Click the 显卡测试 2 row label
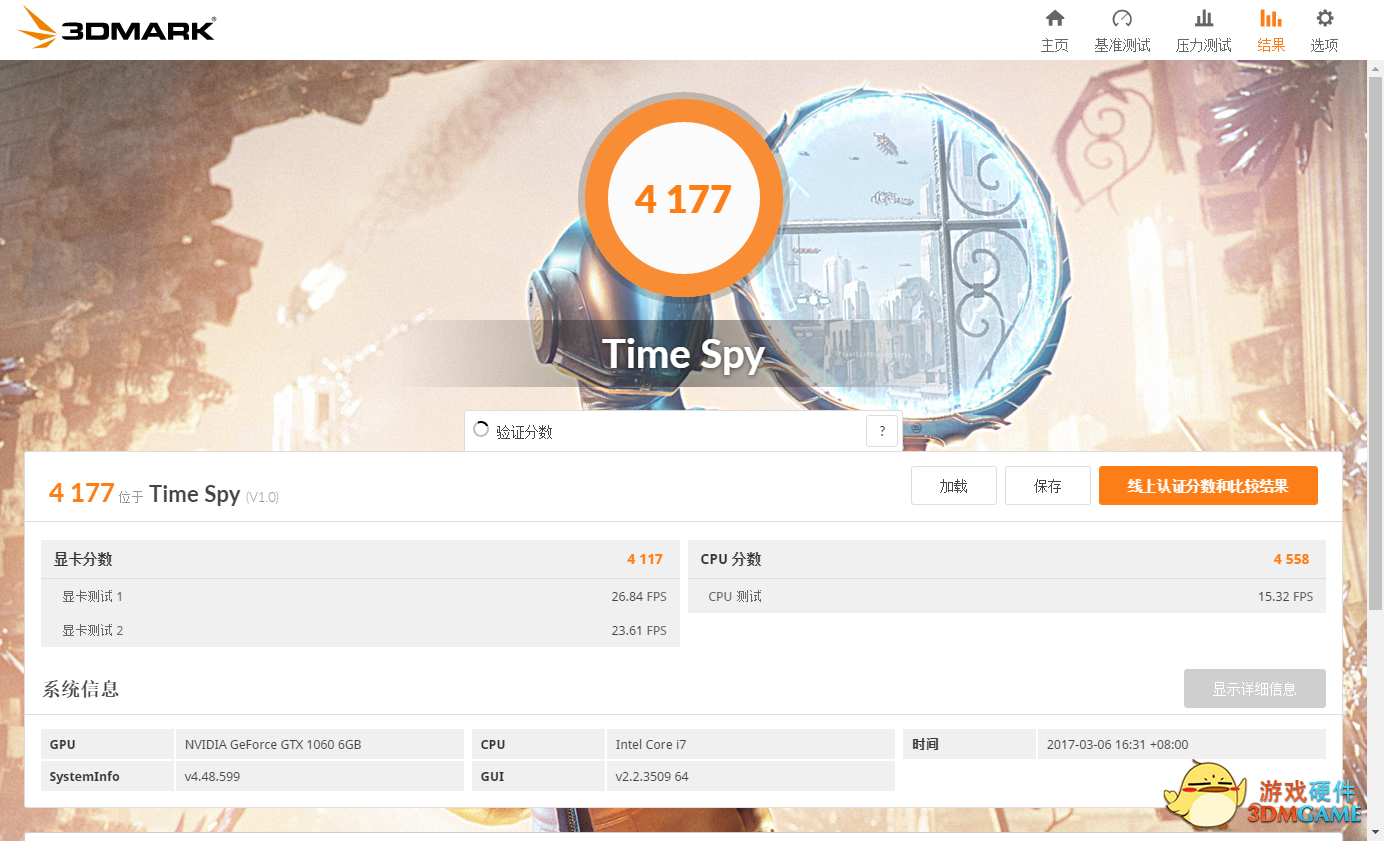This screenshot has width=1384, height=841. point(92,630)
